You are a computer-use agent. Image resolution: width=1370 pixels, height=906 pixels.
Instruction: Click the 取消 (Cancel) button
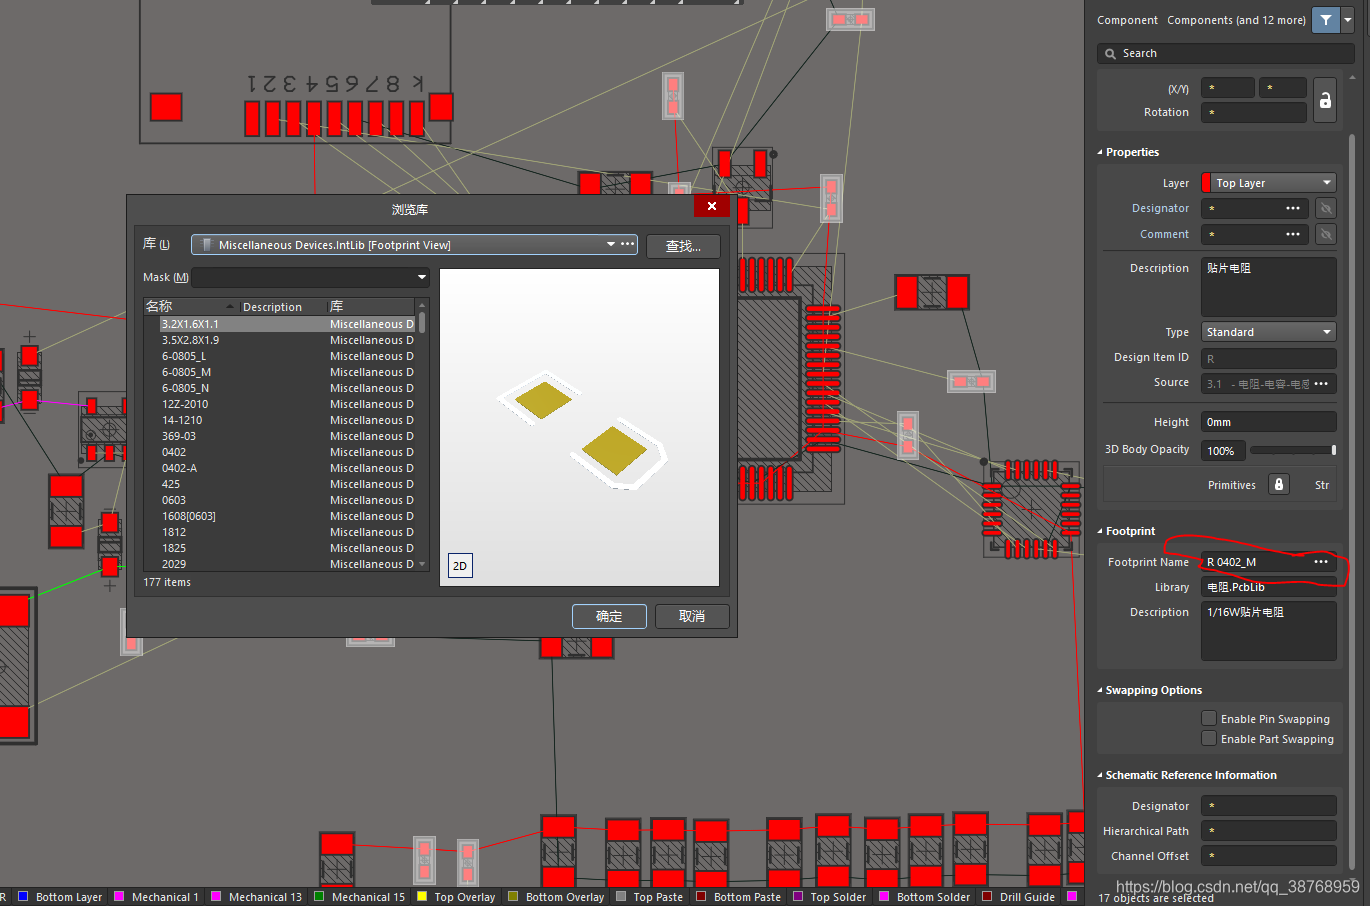(x=692, y=616)
